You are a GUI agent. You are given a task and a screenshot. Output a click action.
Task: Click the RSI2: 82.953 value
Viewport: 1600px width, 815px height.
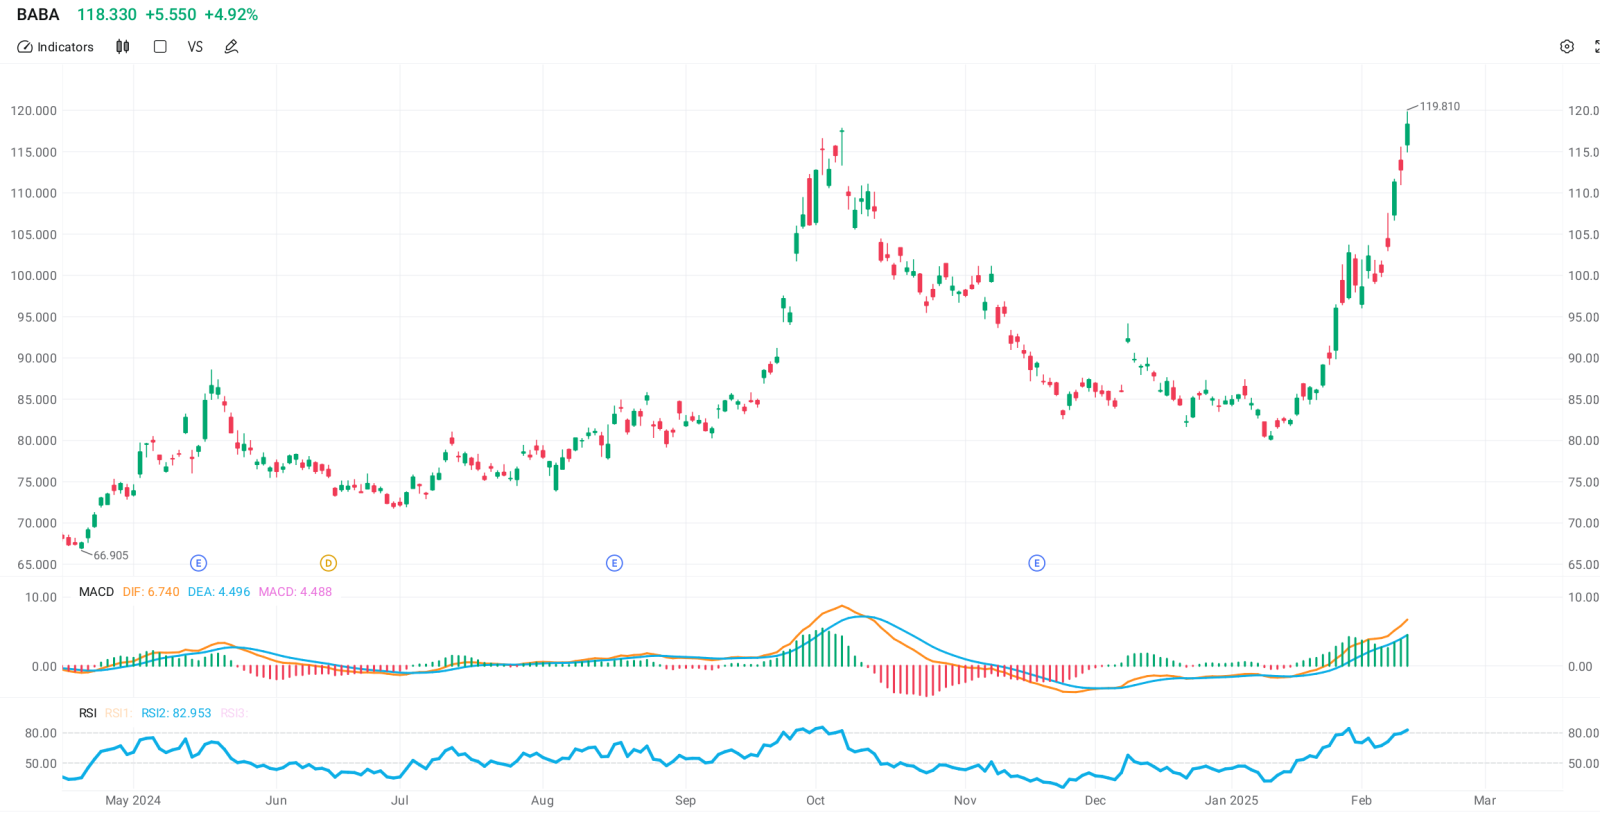click(176, 713)
